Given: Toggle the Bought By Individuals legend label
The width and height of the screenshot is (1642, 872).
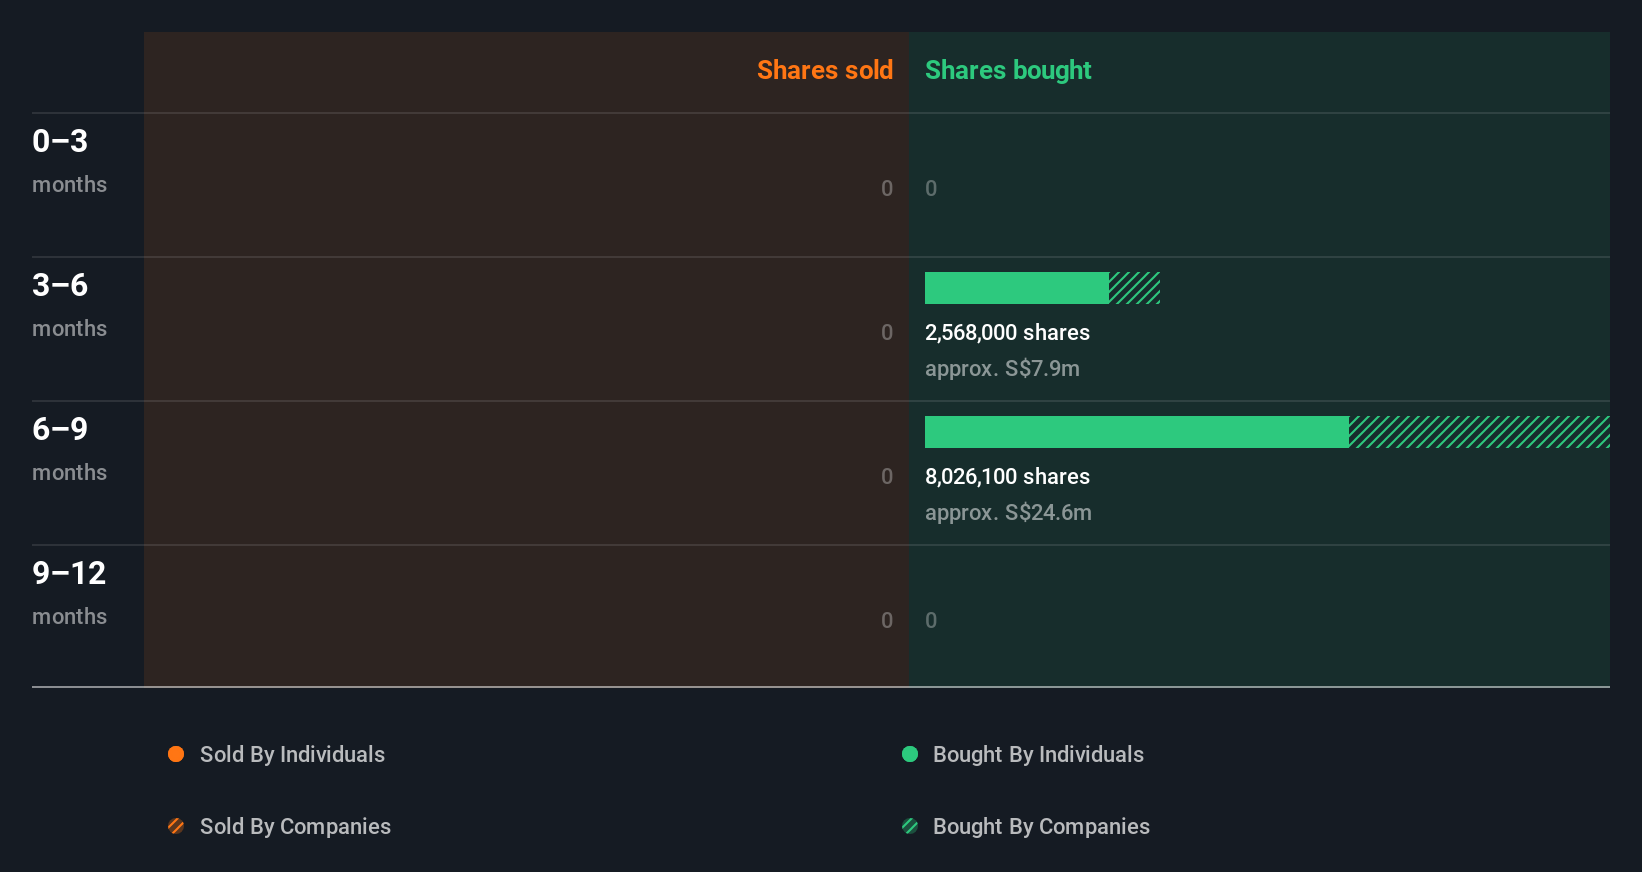Looking at the screenshot, I should pos(1038,754).
